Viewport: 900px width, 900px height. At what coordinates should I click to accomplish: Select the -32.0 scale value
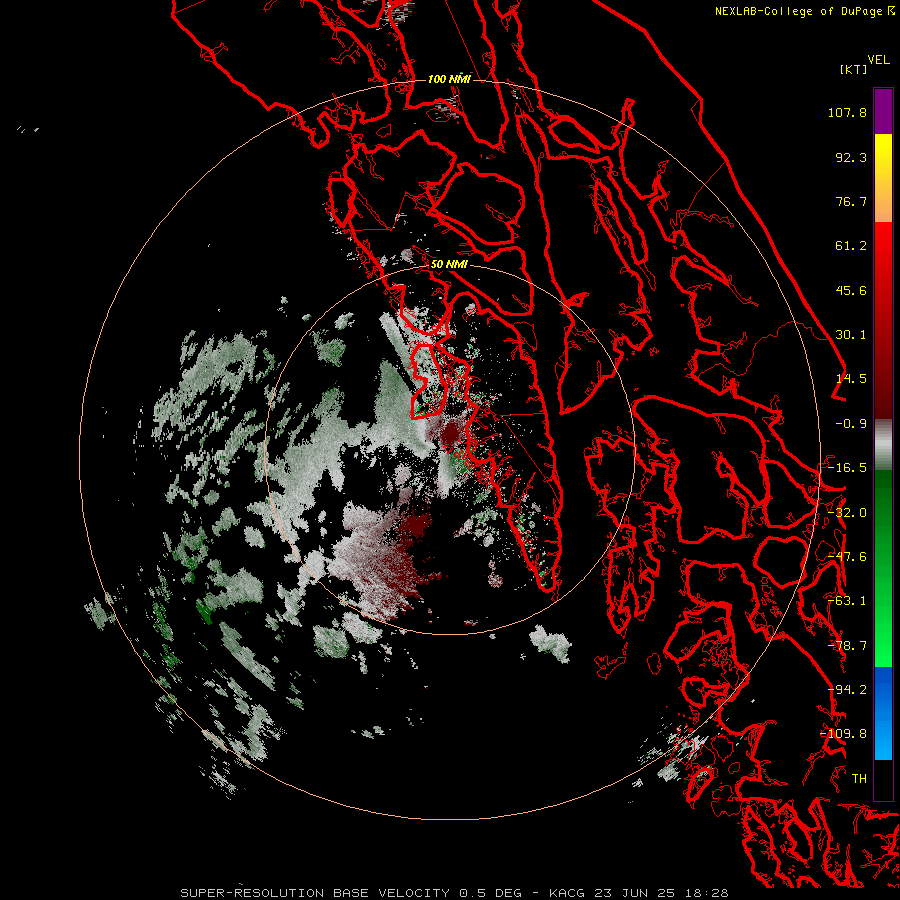(847, 513)
